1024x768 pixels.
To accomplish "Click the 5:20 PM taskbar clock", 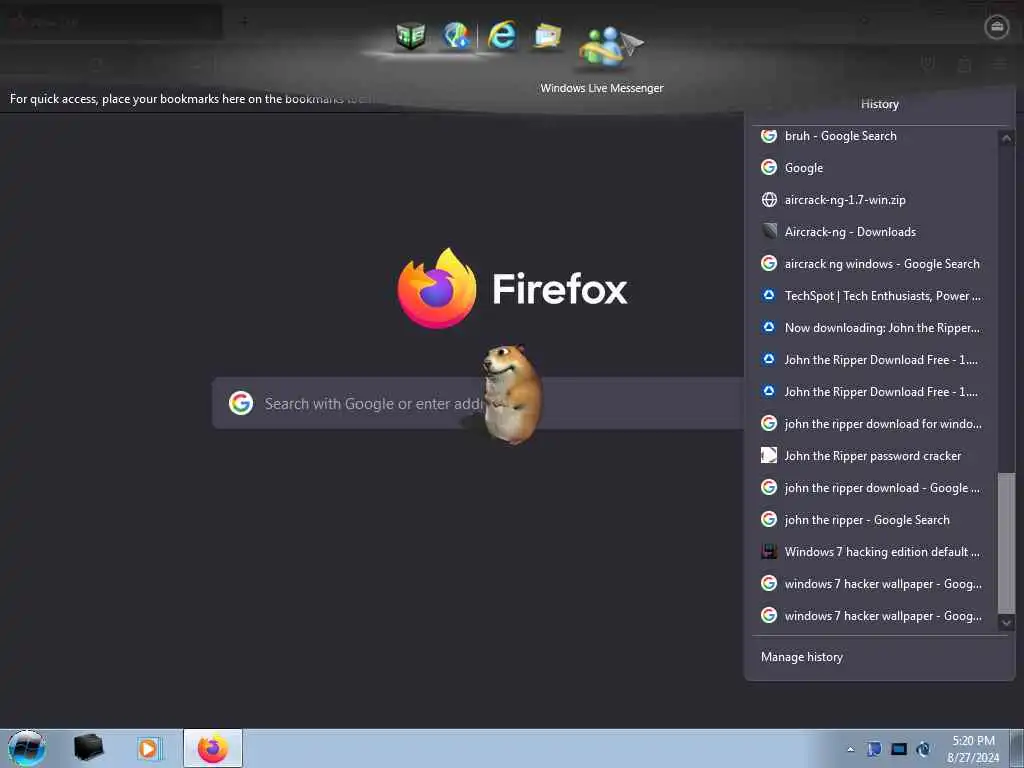I will click(973, 741).
